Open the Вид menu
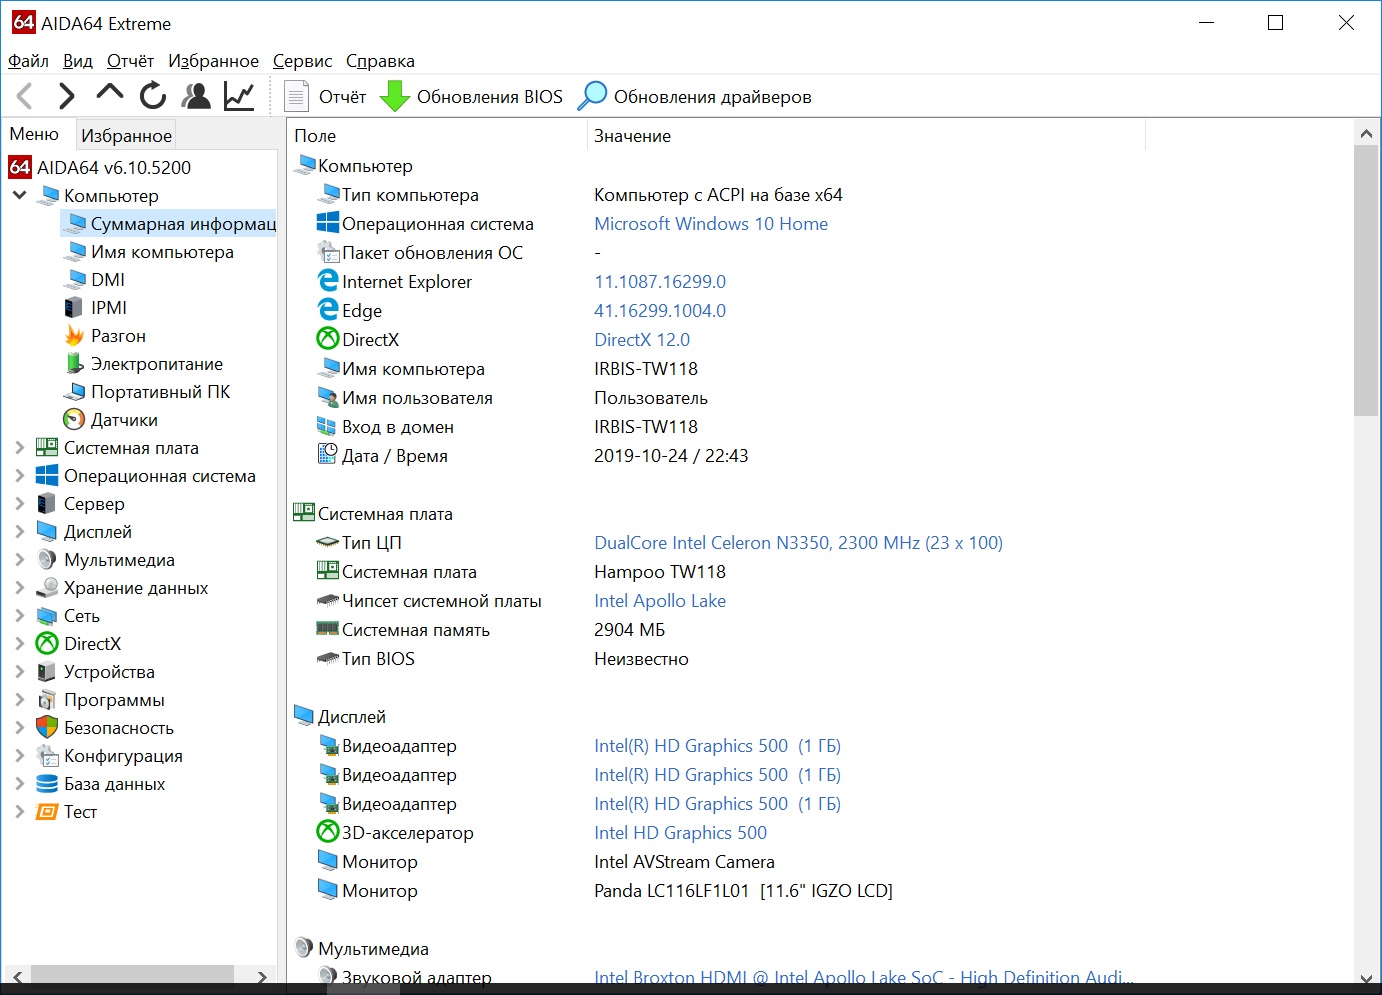 point(77,61)
